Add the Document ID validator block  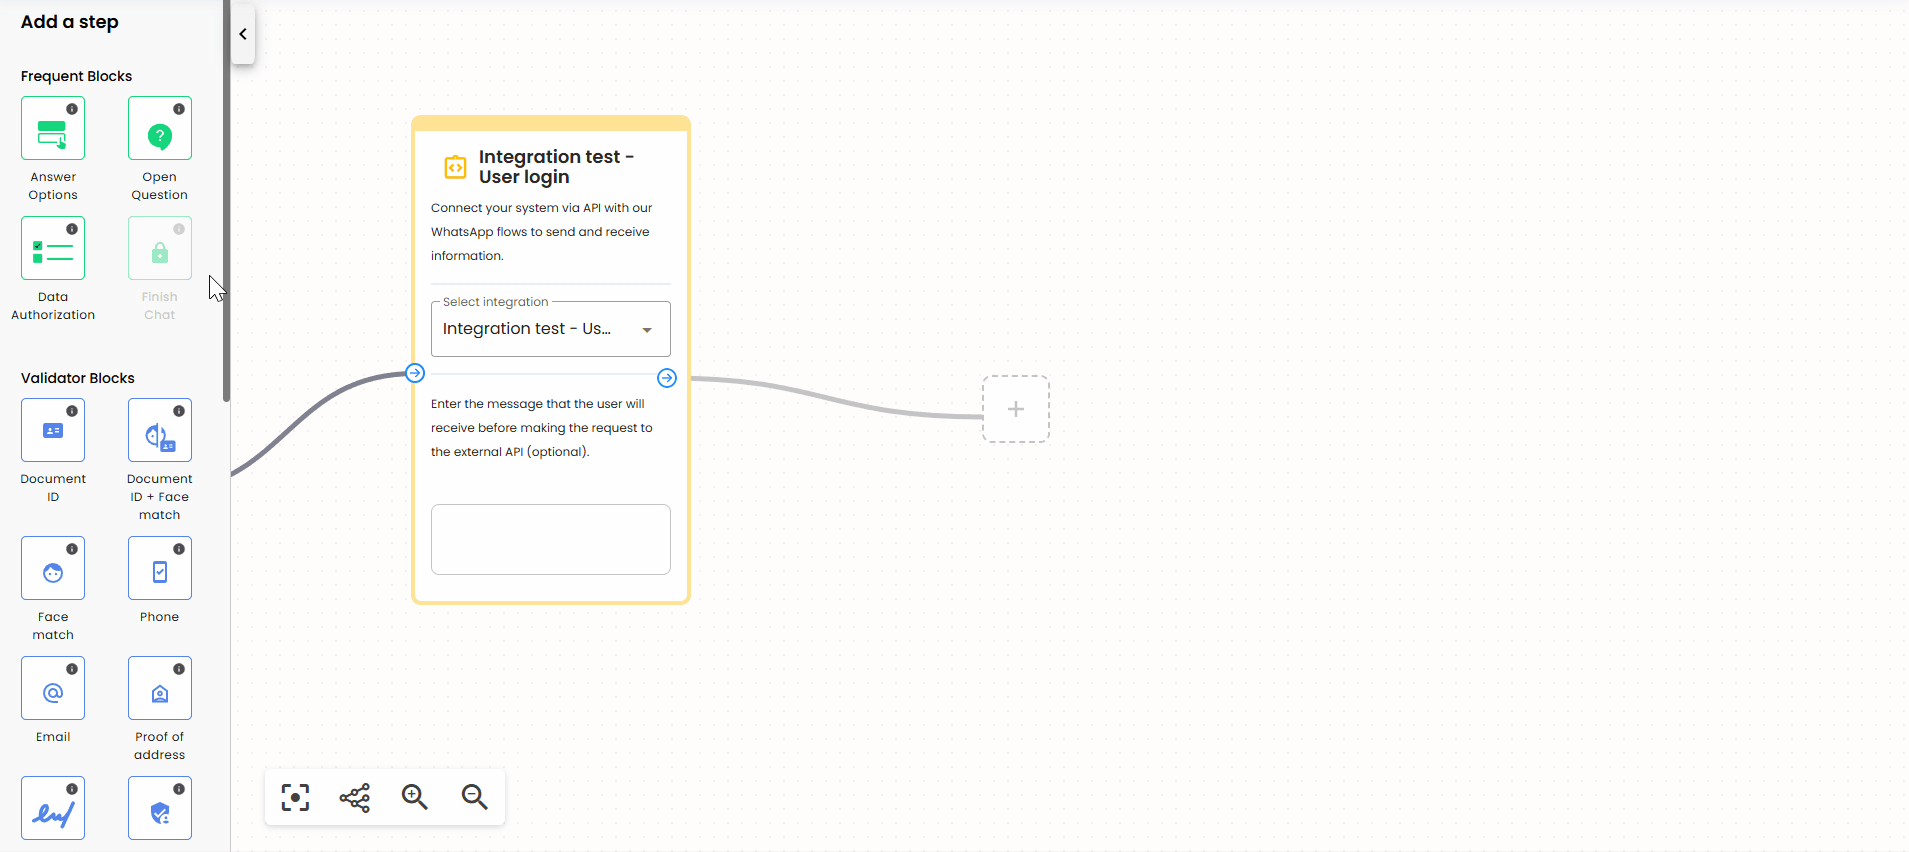coord(53,431)
